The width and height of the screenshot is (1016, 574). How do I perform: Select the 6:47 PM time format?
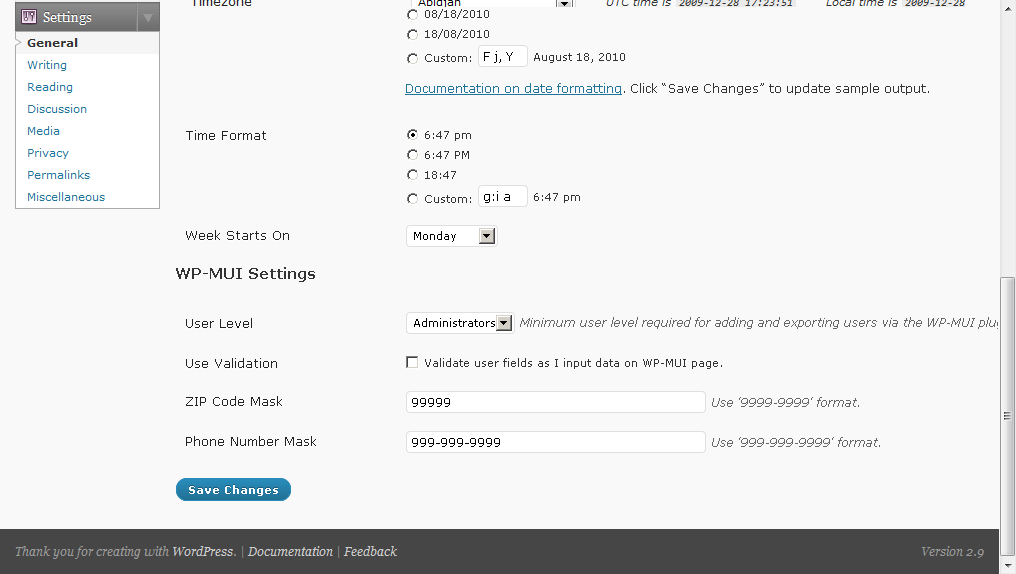[x=412, y=155]
